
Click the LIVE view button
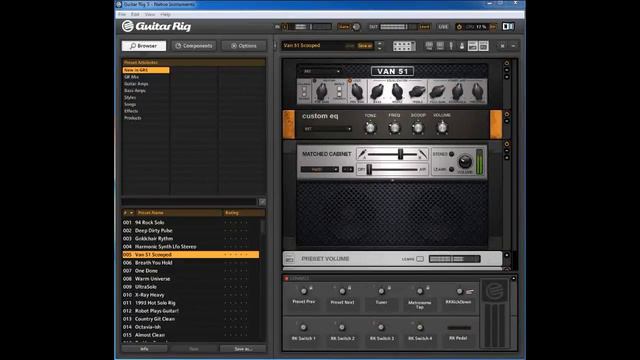[x=443, y=27]
